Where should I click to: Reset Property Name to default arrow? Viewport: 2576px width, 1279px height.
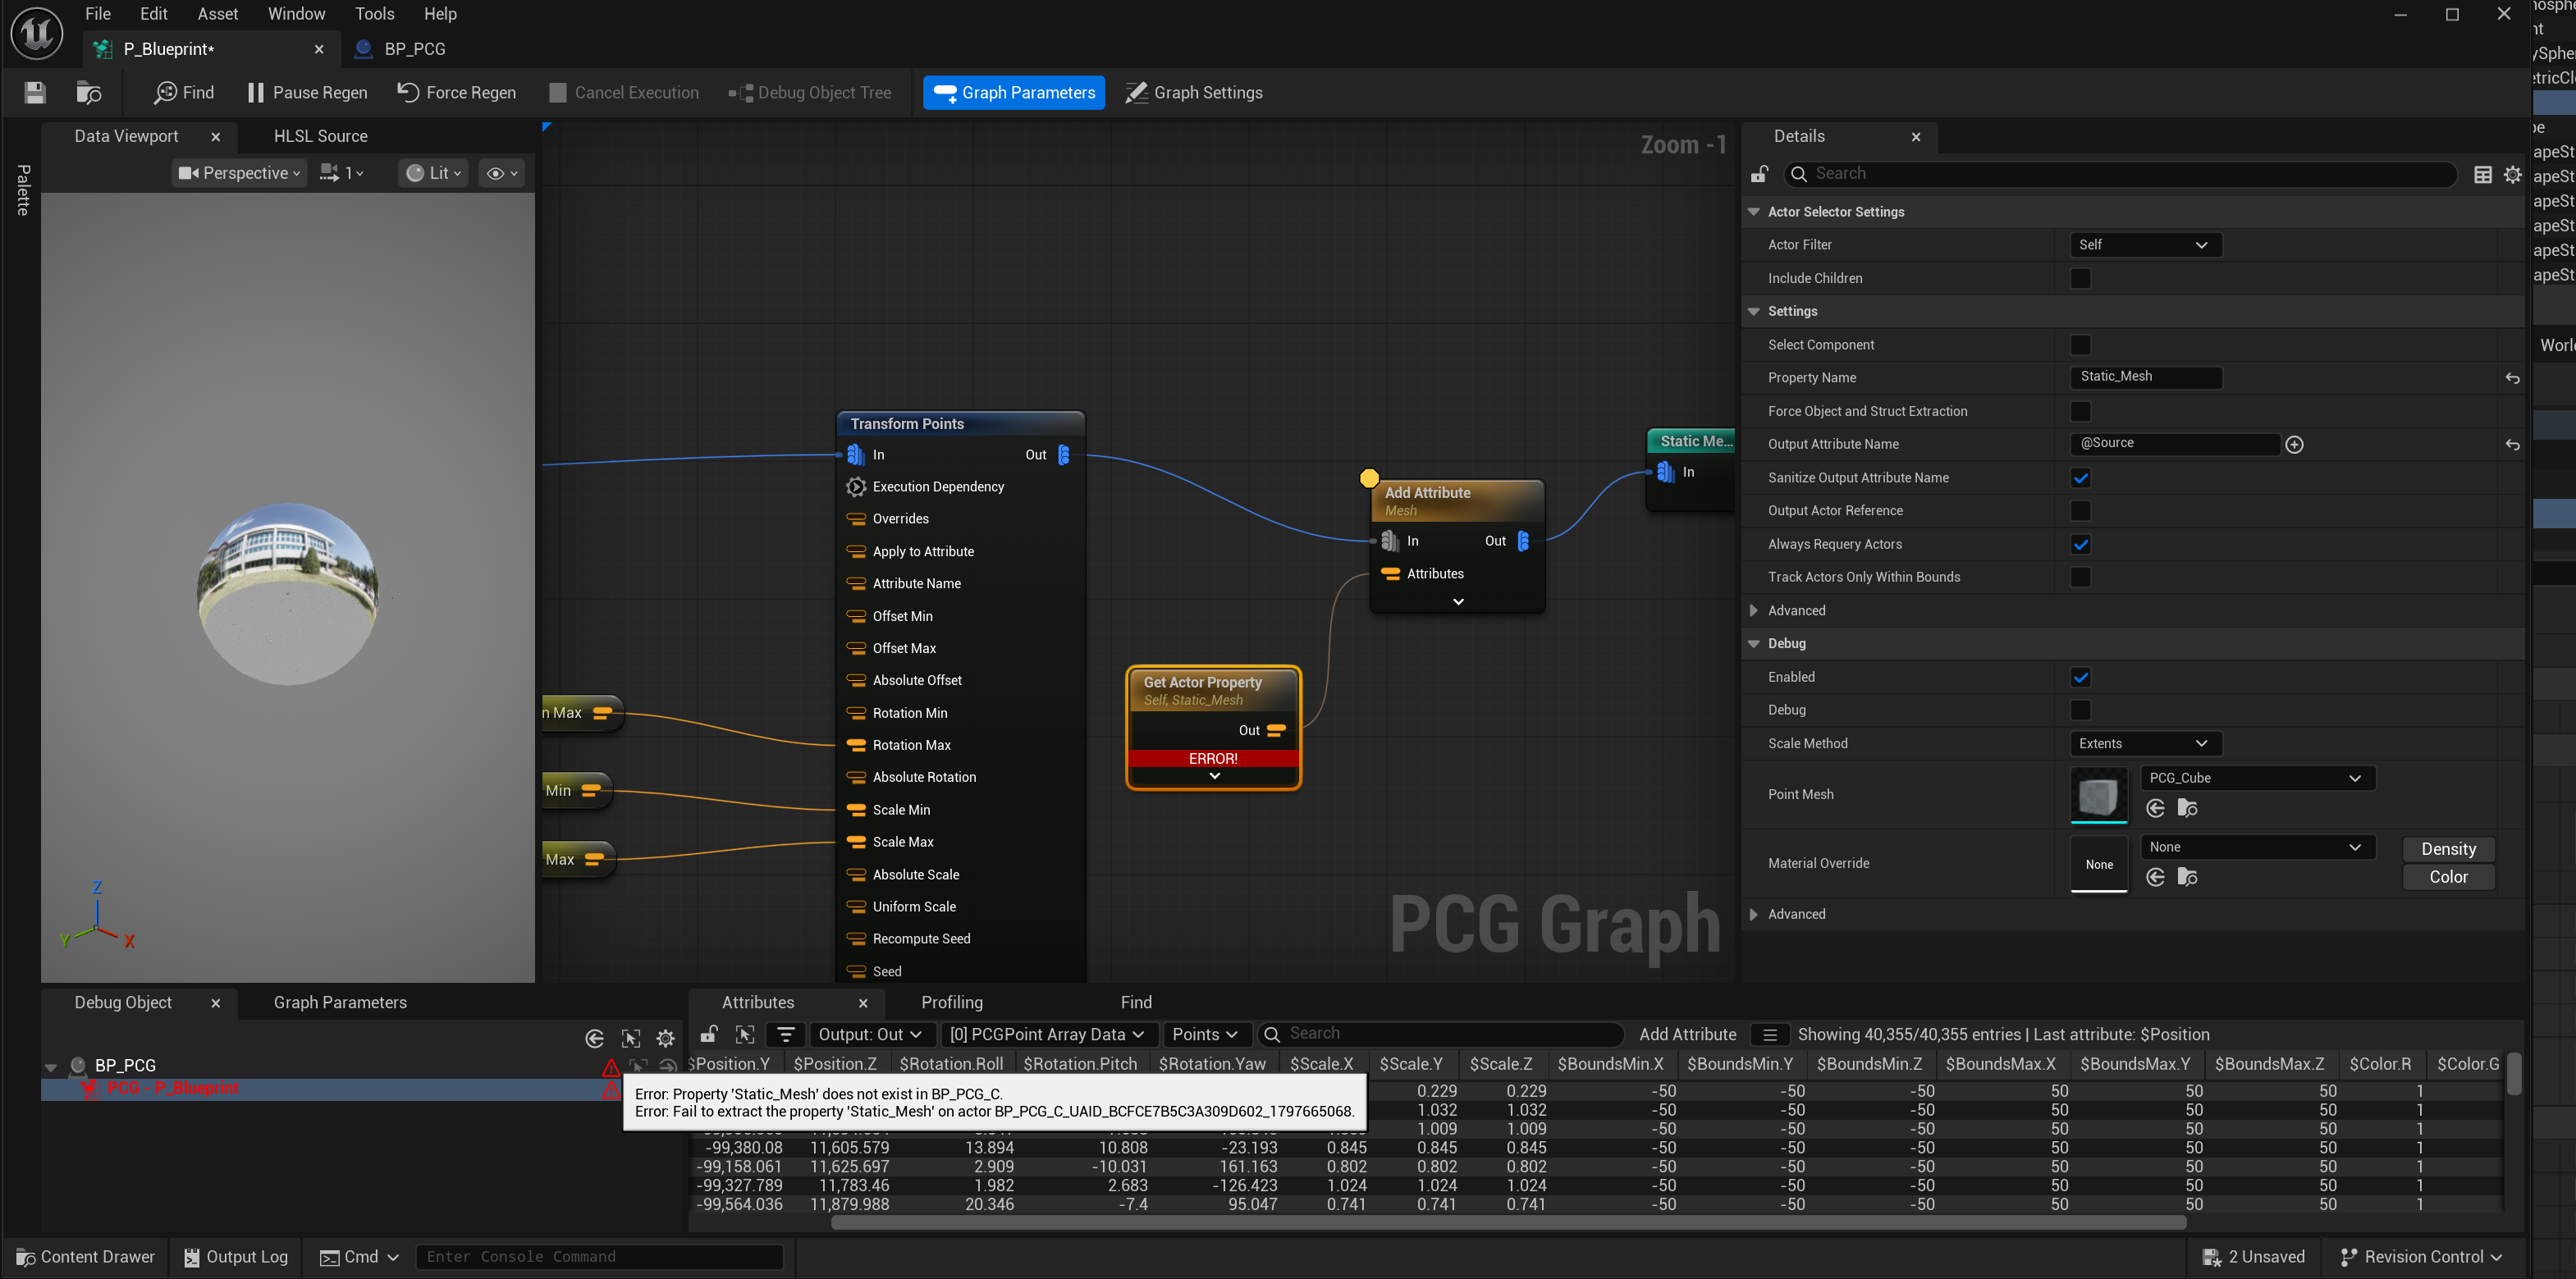pyautogui.click(x=2512, y=378)
